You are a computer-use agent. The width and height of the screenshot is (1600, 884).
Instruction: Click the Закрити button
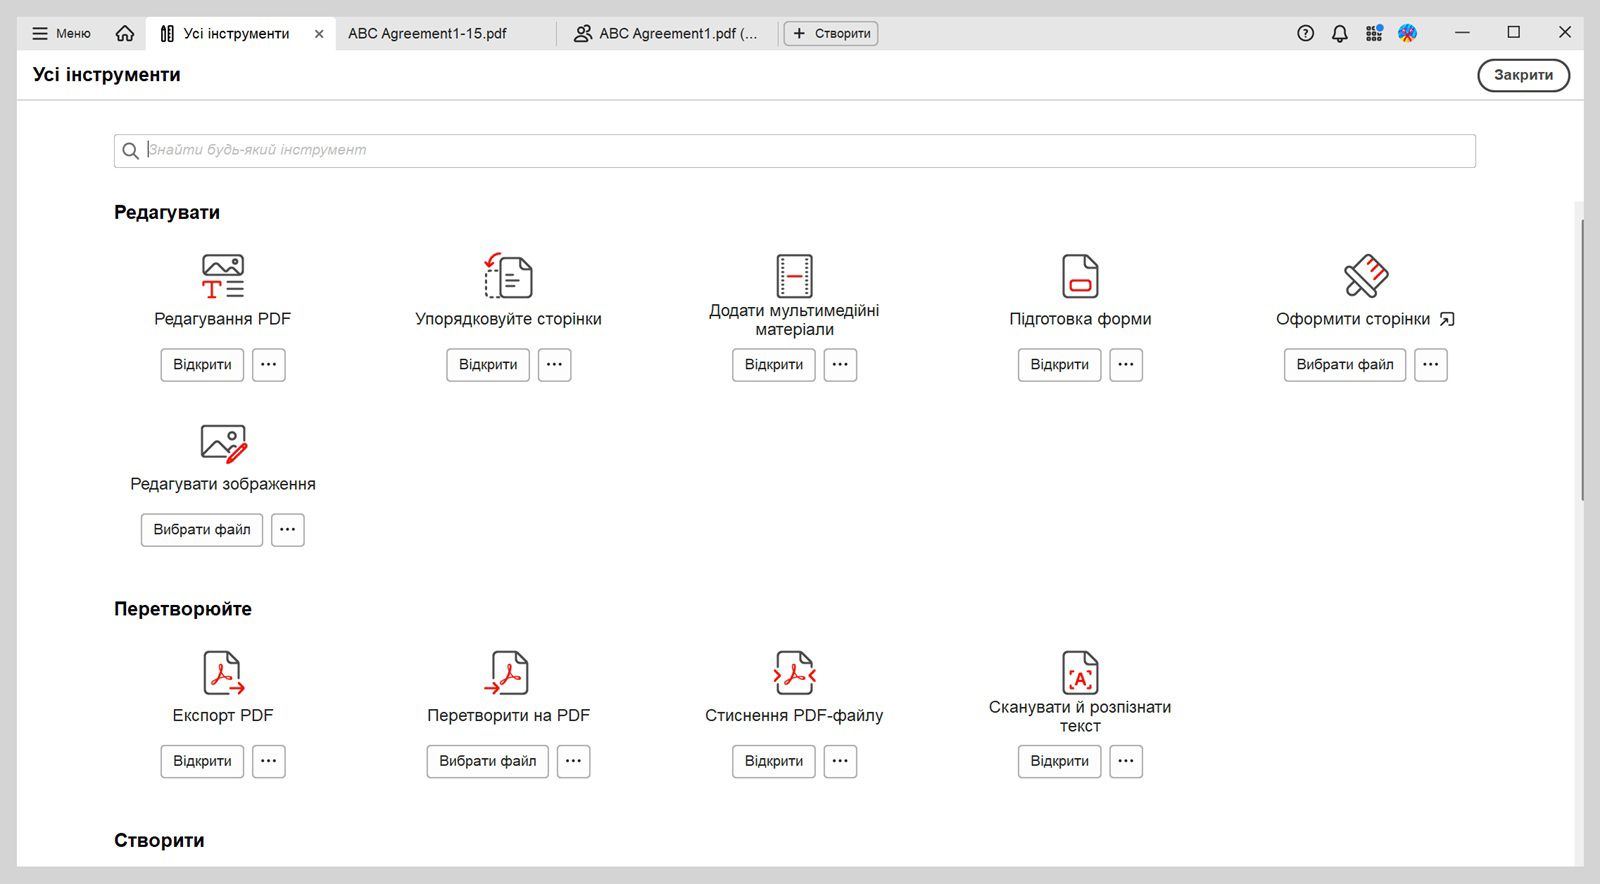pos(1523,75)
